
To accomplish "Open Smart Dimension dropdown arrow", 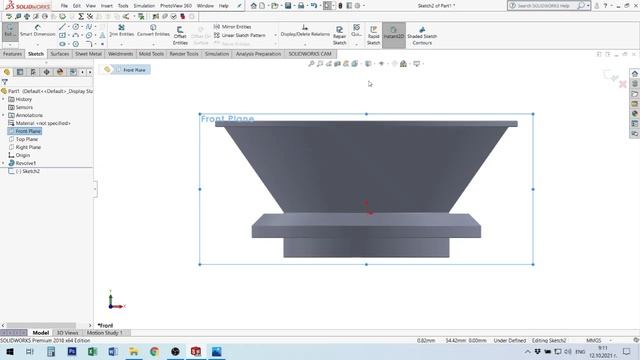I will [38, 44].
